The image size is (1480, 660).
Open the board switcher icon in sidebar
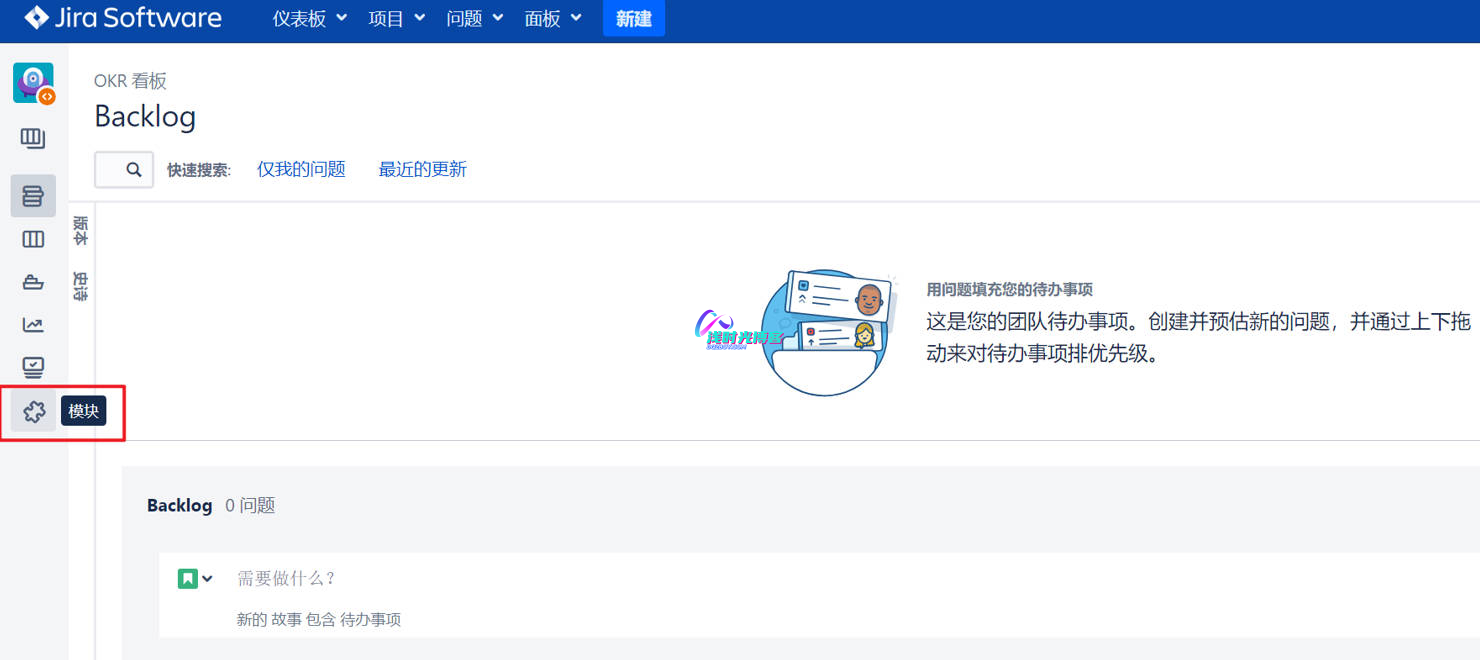click(33, 138)
